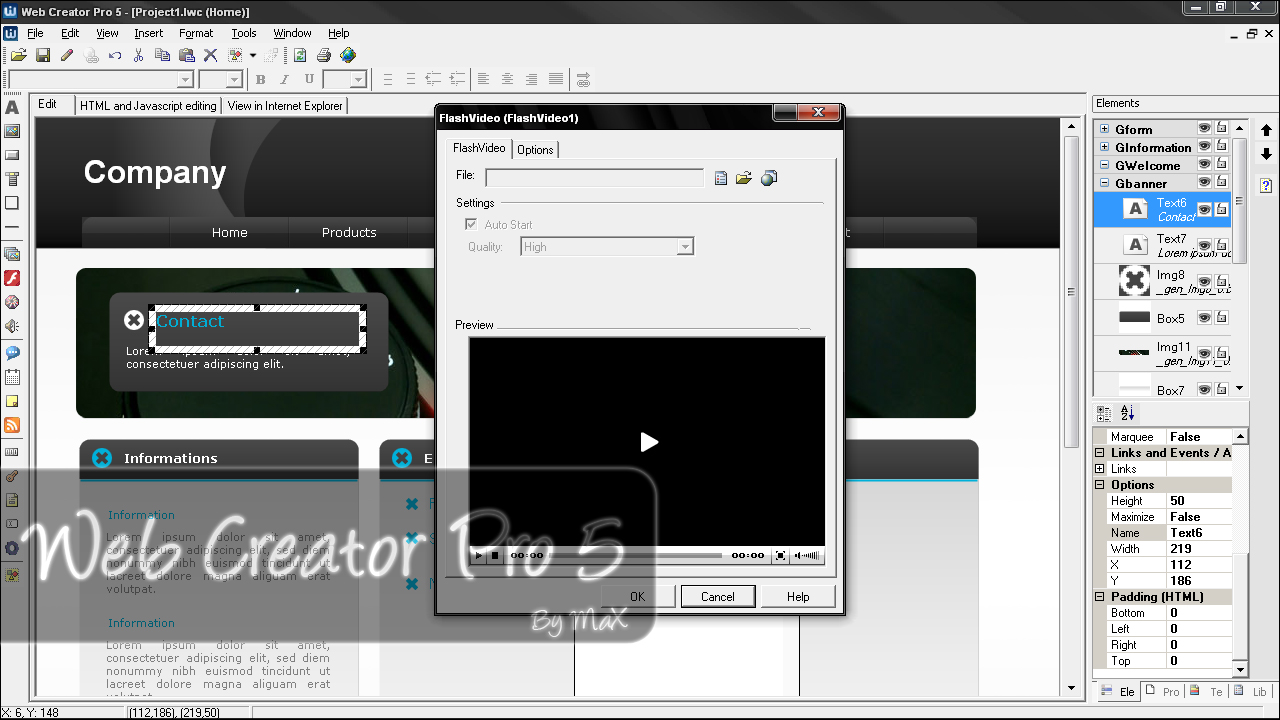Click the document icon next to the File field
The height and width of the screenshot is (720, 1280).
click(x=721, y=178)
